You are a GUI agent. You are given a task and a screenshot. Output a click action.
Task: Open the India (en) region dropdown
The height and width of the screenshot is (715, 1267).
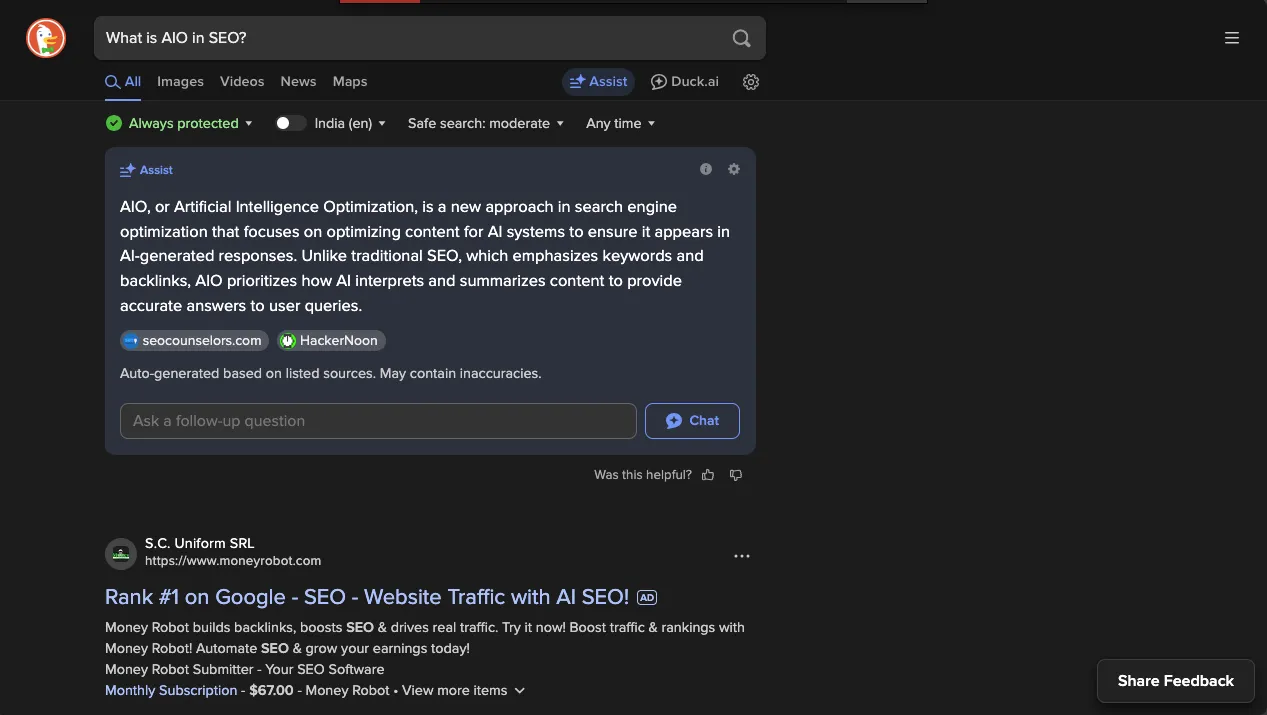point(351,123)
